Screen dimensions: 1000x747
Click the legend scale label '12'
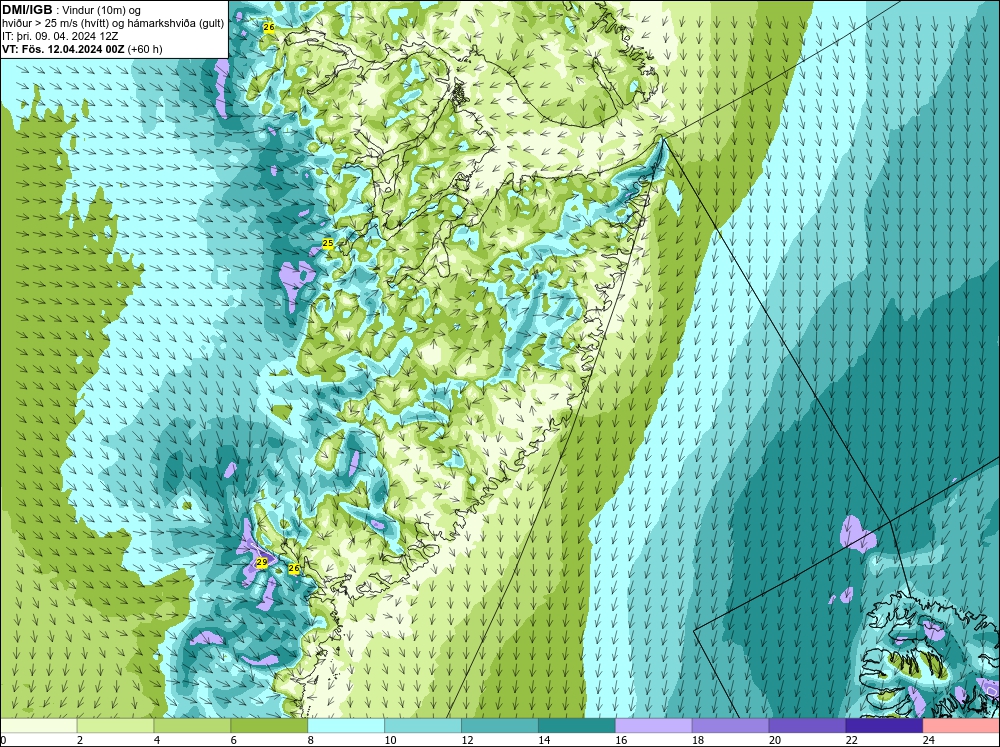pos(467,741)
